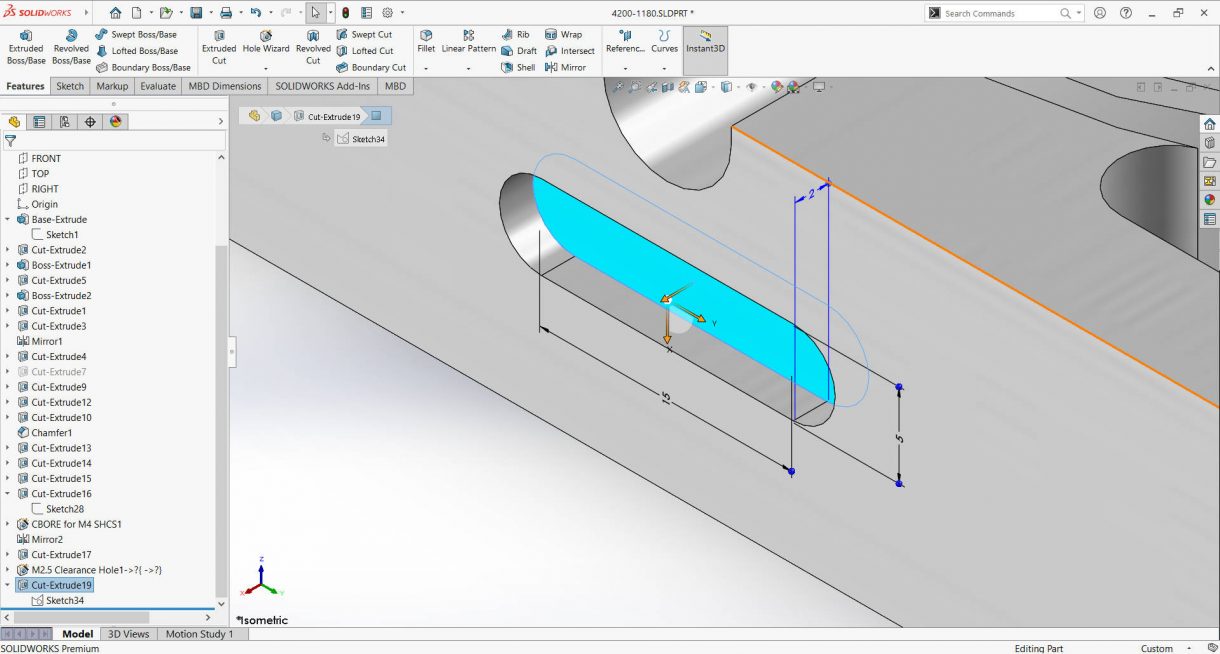Open Reference Geometry tools
The height and width of the screenshot is (654, 1220).
coord(625,41)
